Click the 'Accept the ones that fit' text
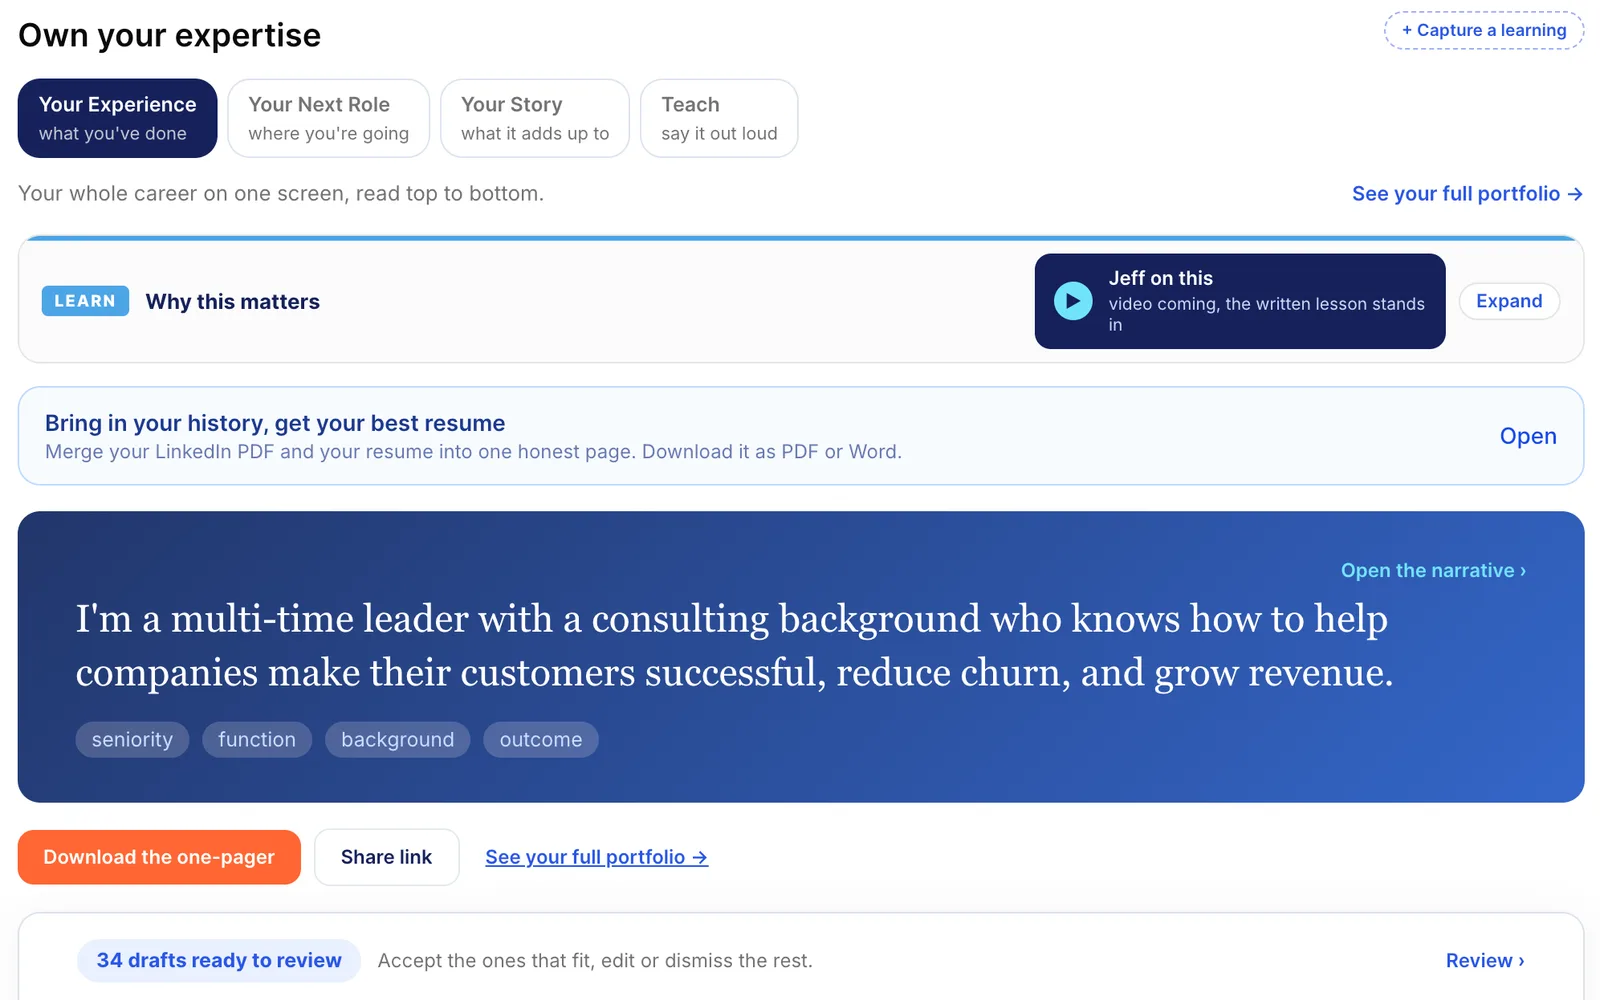Viewport: 1600px width, 1000px height. coord(595,961)
